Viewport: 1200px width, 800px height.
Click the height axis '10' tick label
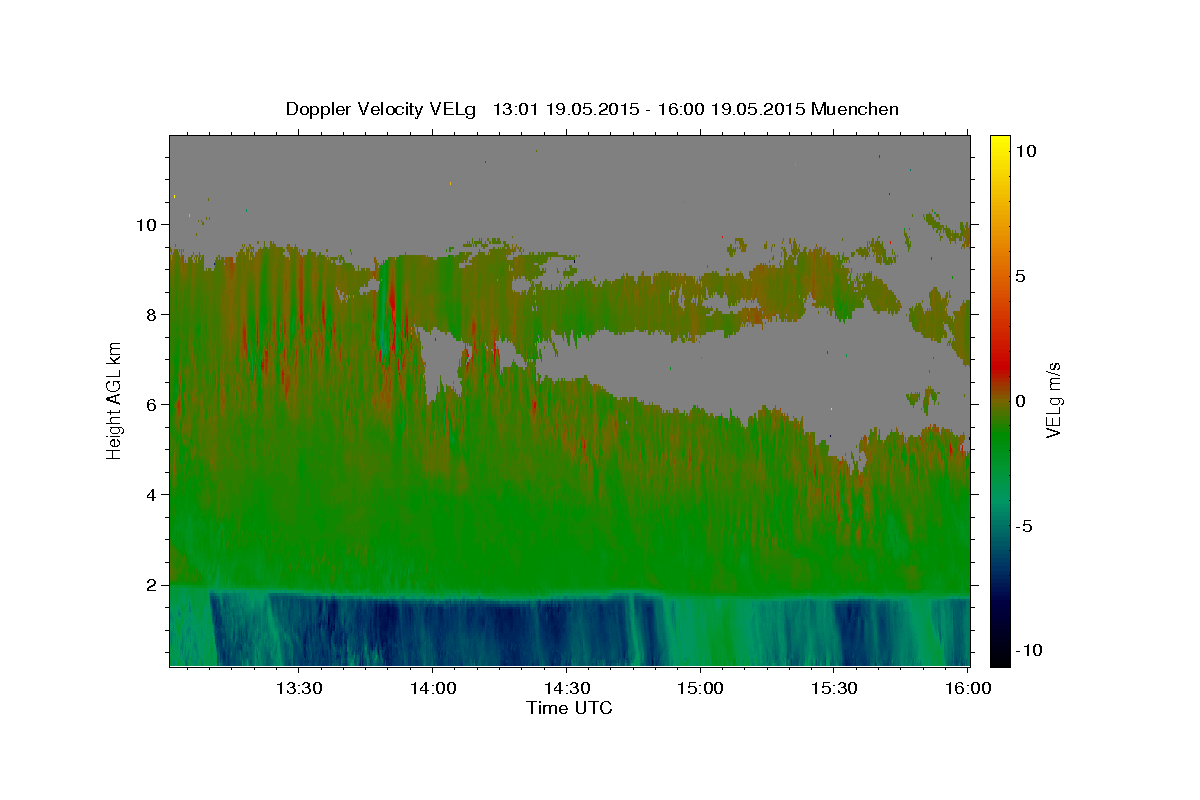pyautogui.click(x=148, y=224)
